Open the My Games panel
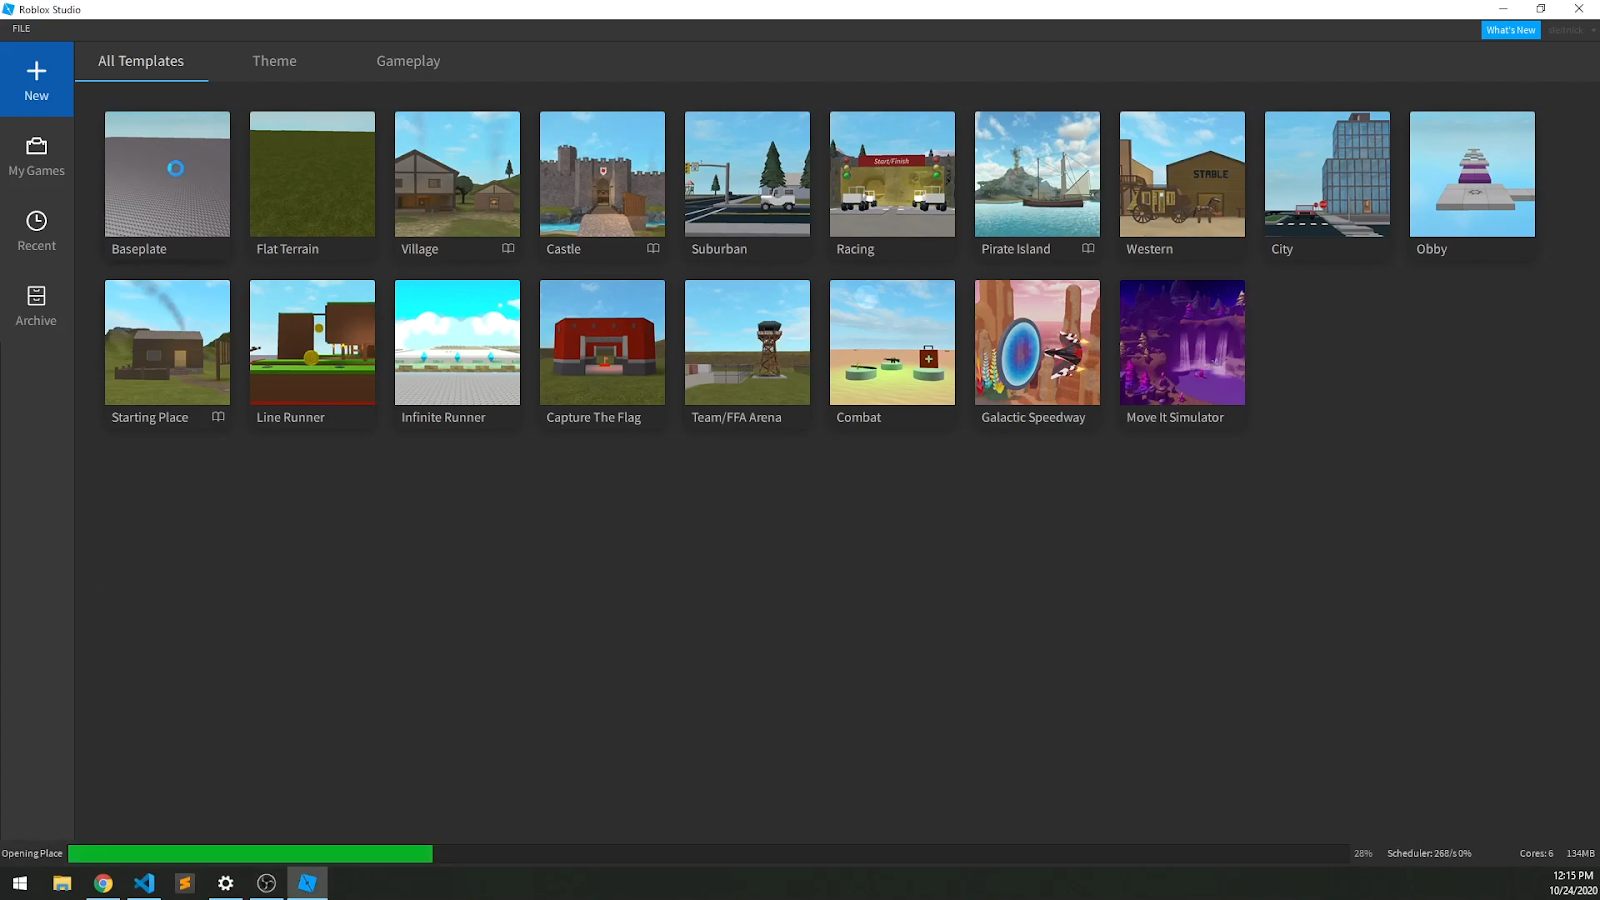 [36, 155]
